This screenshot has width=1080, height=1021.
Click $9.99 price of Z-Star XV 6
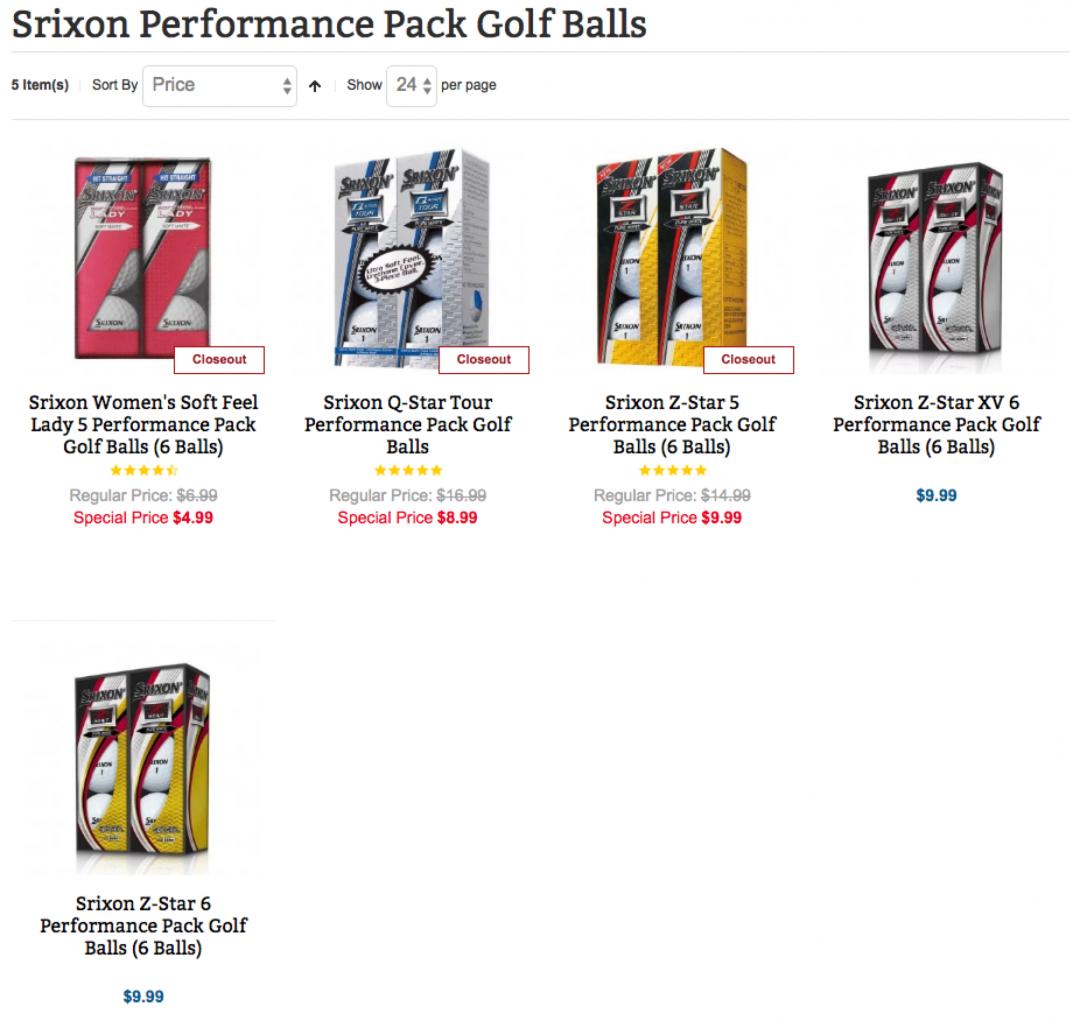[936, 495]
